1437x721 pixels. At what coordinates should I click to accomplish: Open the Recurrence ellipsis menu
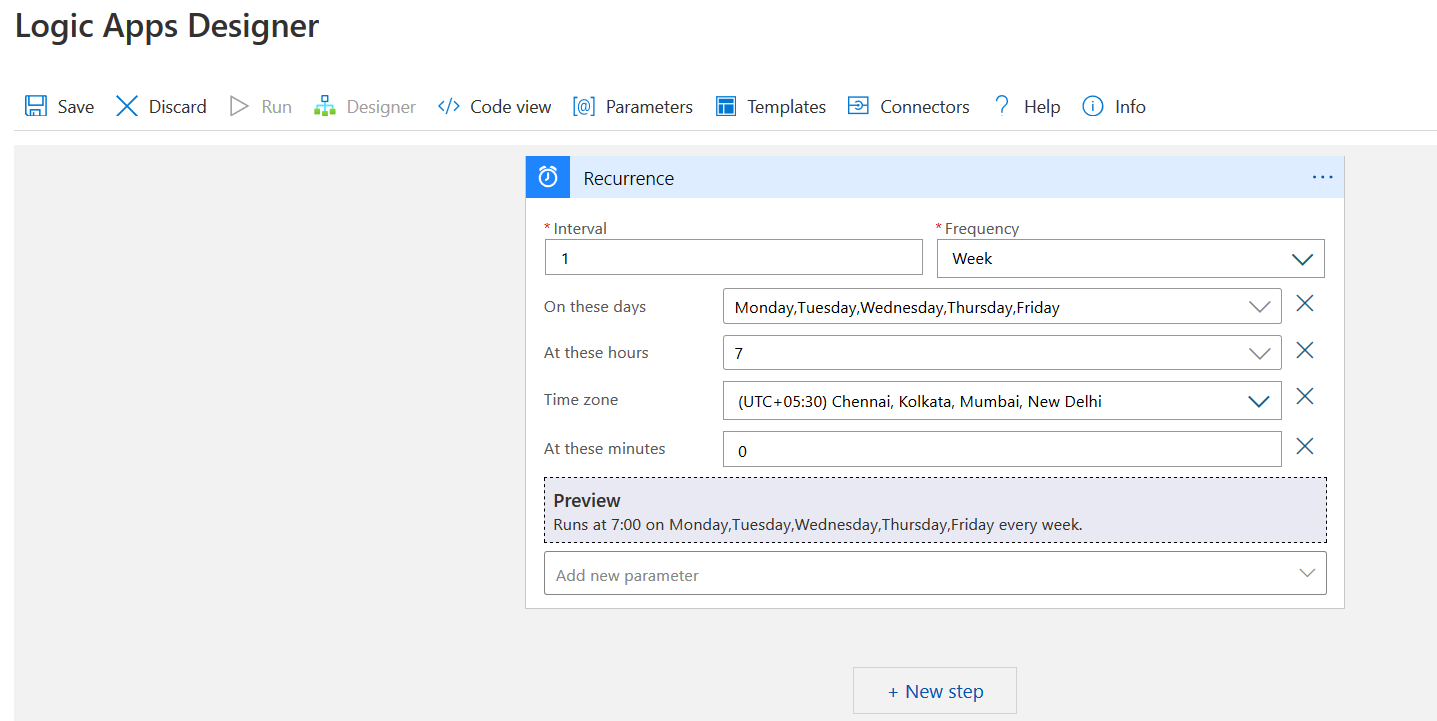pos(1322,178)
